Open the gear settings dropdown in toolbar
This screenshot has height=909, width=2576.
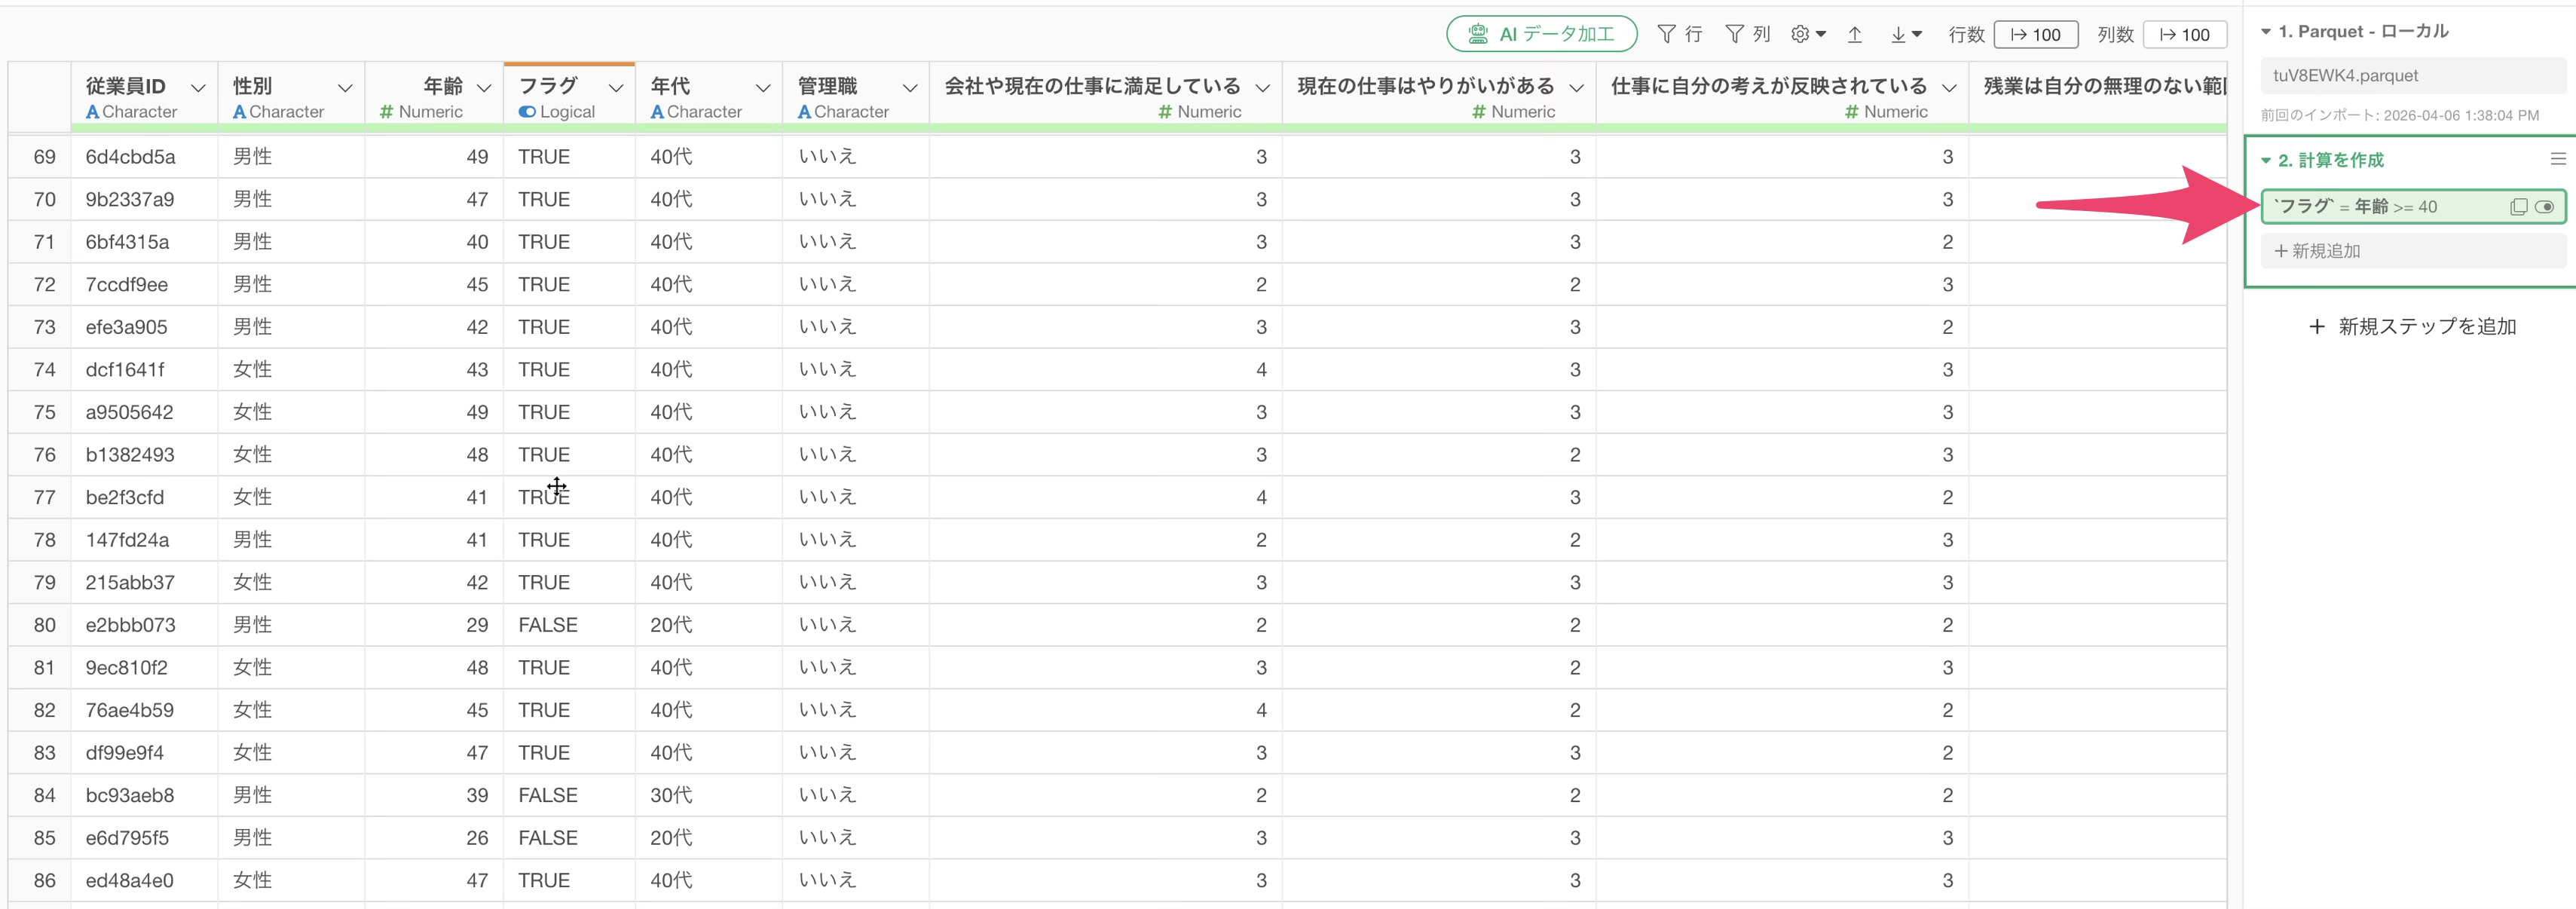1807,34
